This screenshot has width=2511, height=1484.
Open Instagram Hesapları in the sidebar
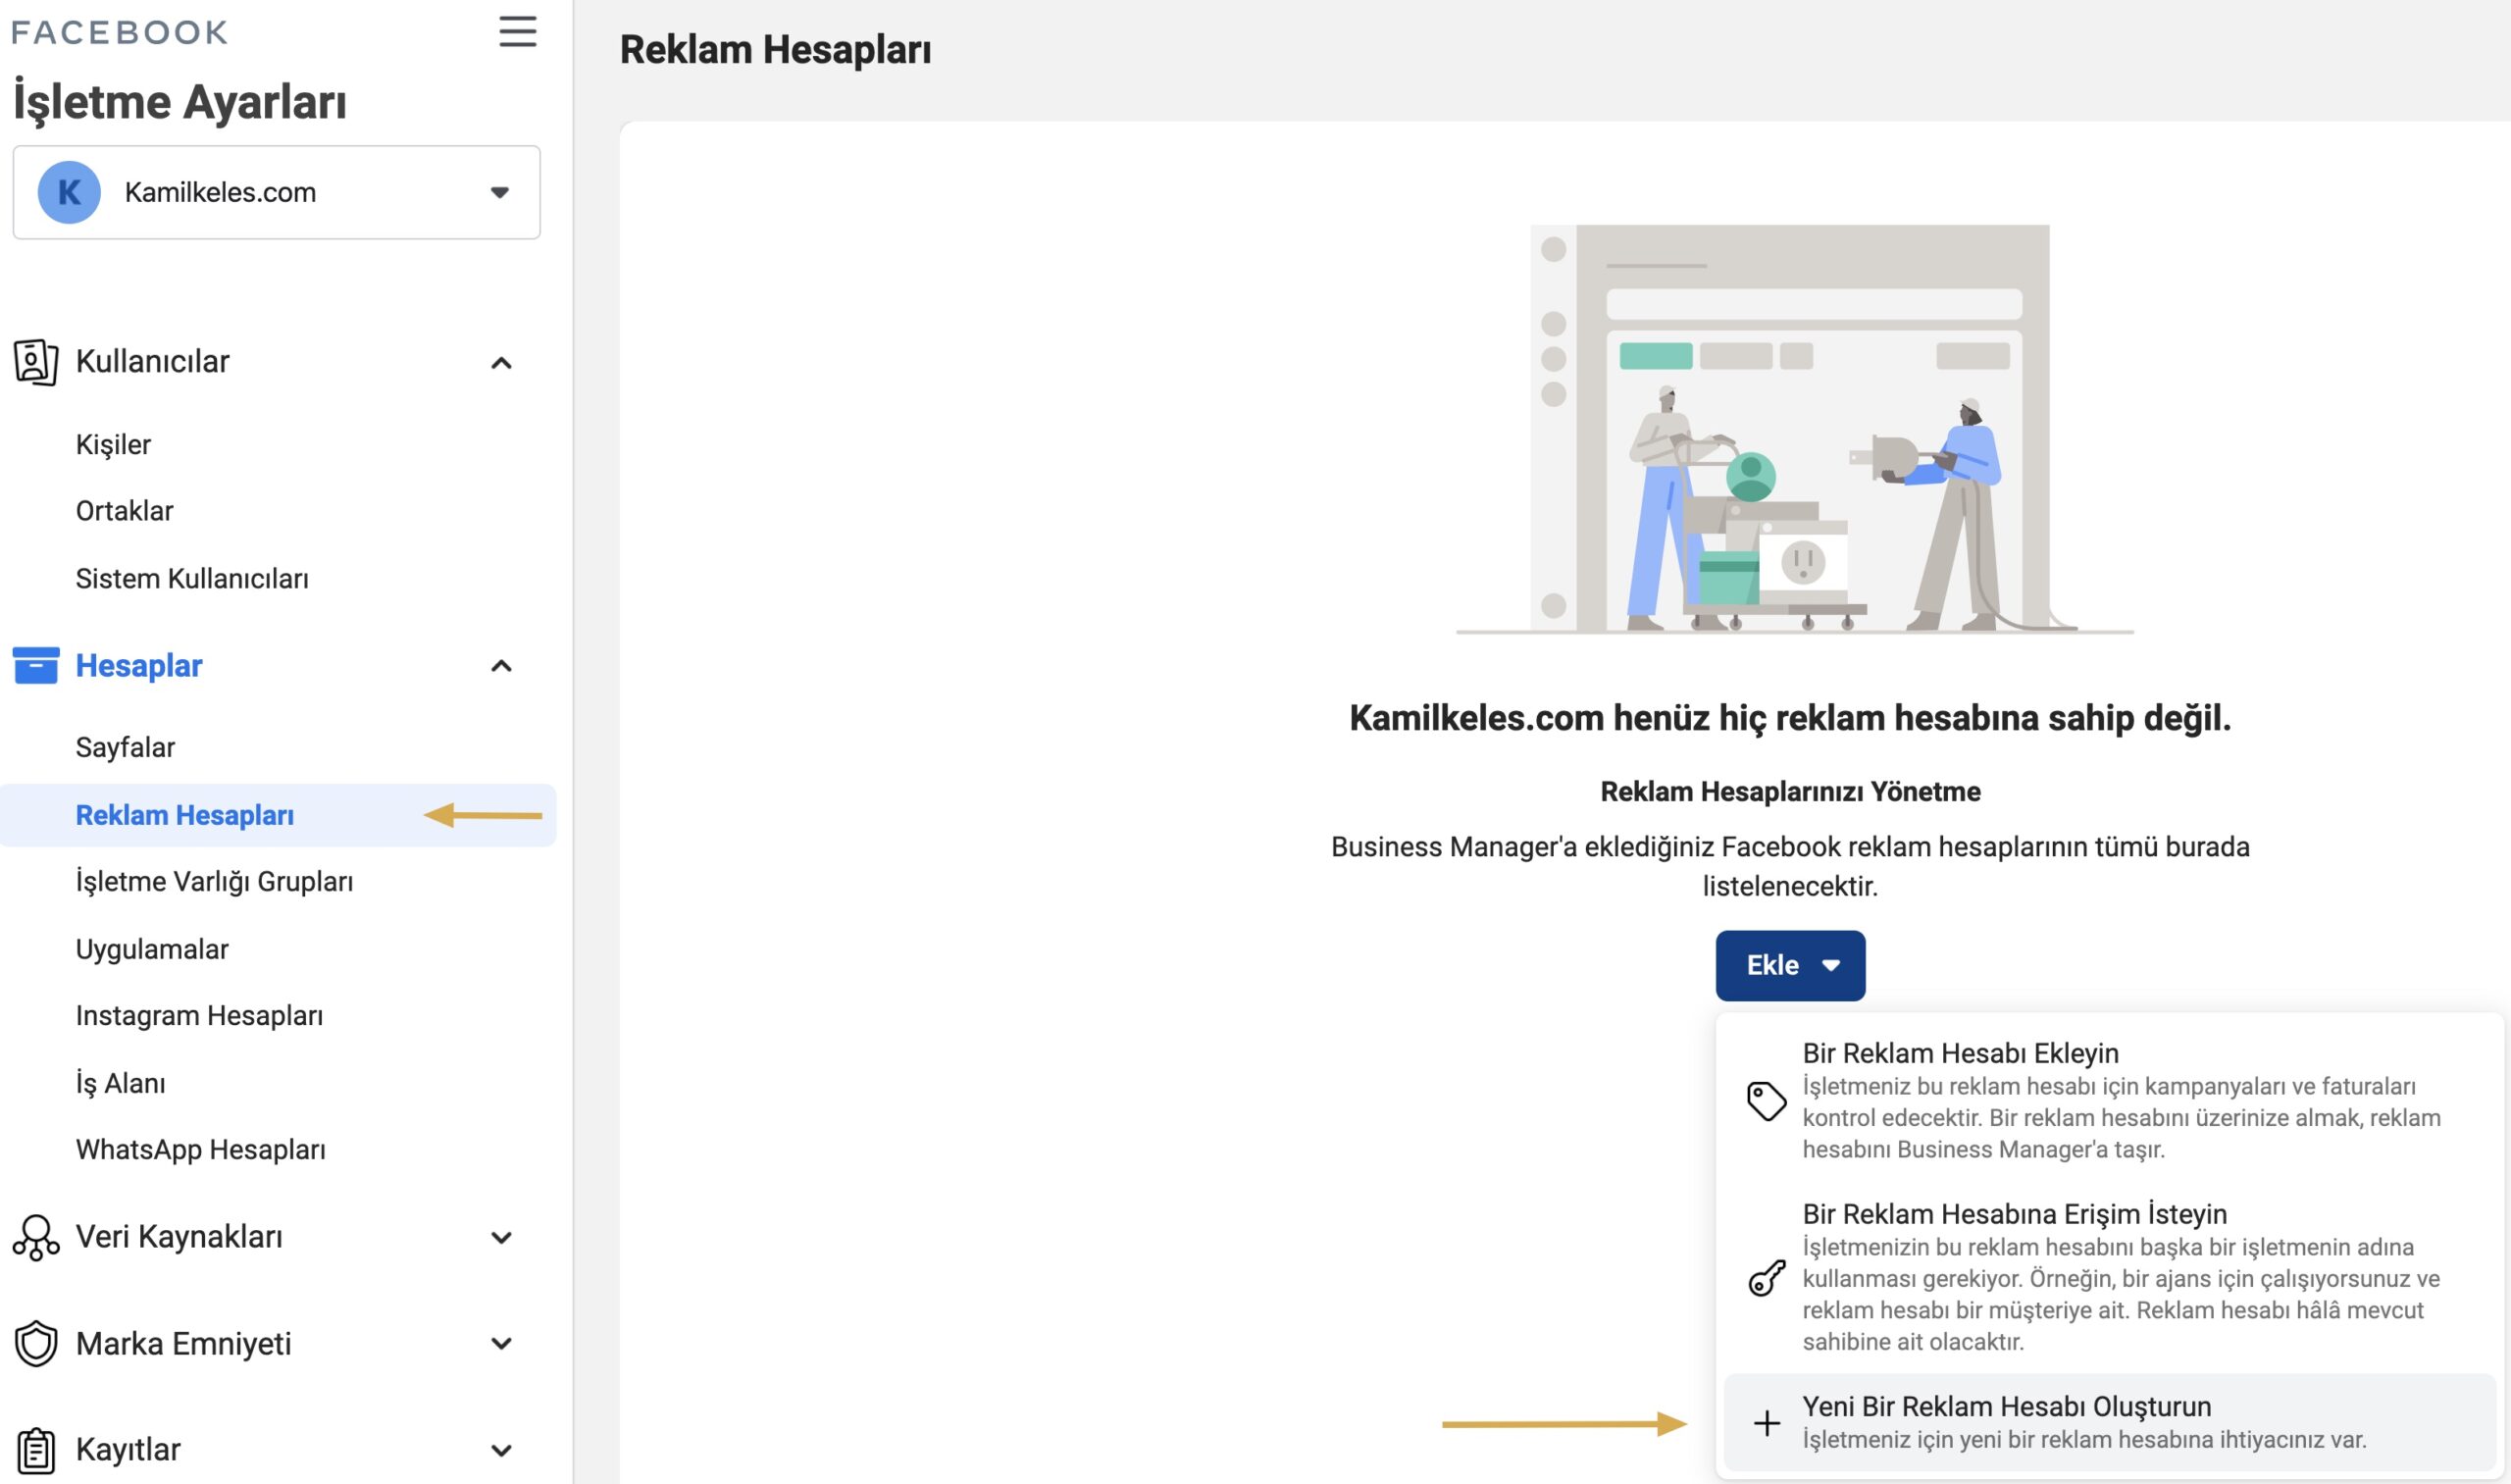click(x=199, y=1015)
